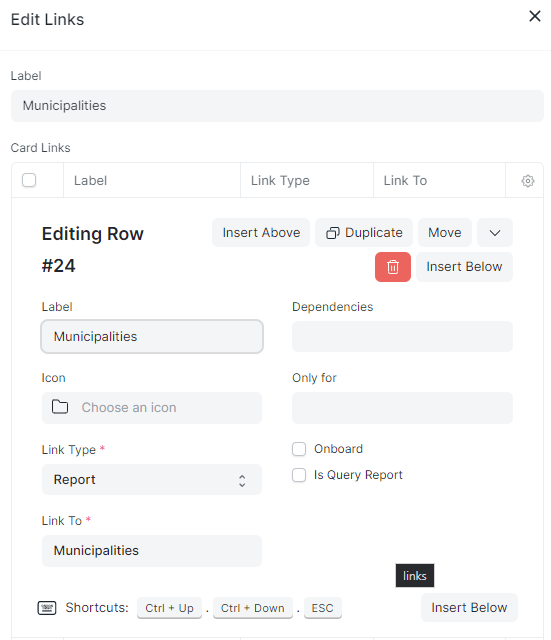Image resolution: width=551 pixels, height=640 pixels.
Task: Tick the select-all checkbox in table header
Action: click(29, 180)
